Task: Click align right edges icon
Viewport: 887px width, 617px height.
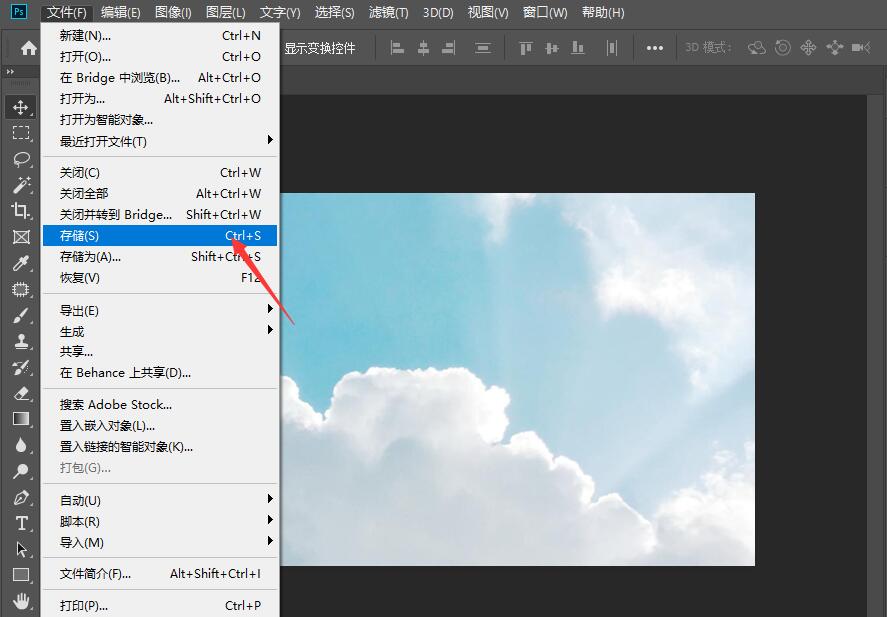Action: point(449,48)
